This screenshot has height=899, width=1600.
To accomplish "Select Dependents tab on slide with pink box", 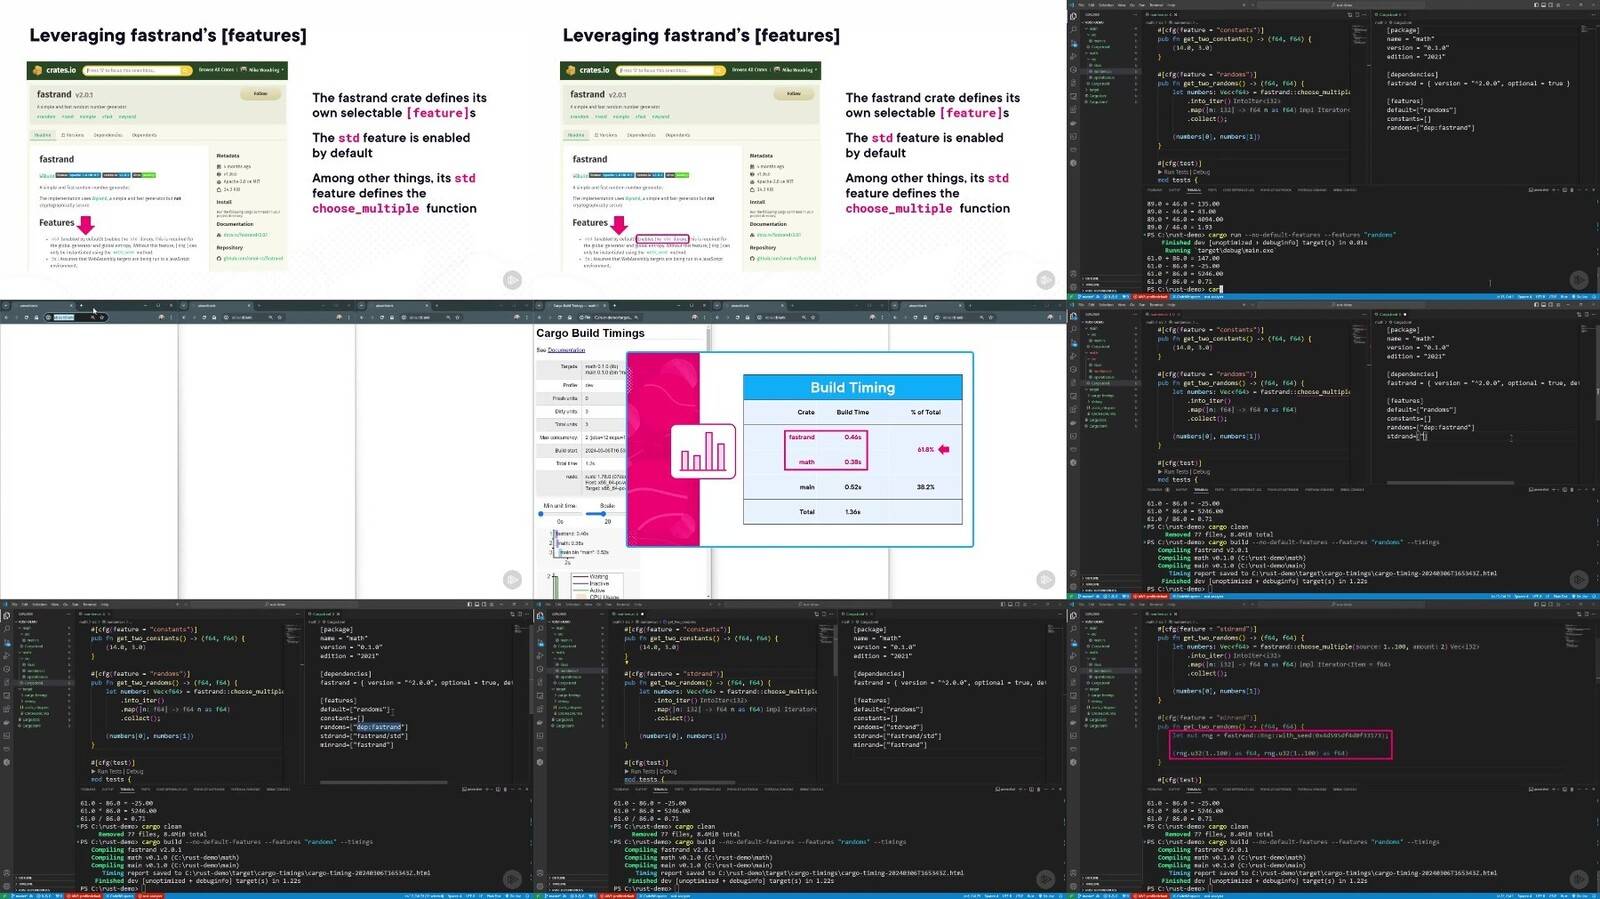I will click(x=677, y=135).
